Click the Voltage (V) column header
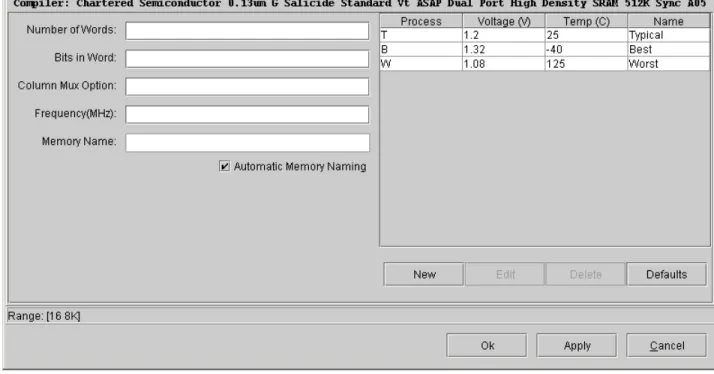Image resolution: width=714 pixels, height=374 pixels. click(x=504, y=21)
